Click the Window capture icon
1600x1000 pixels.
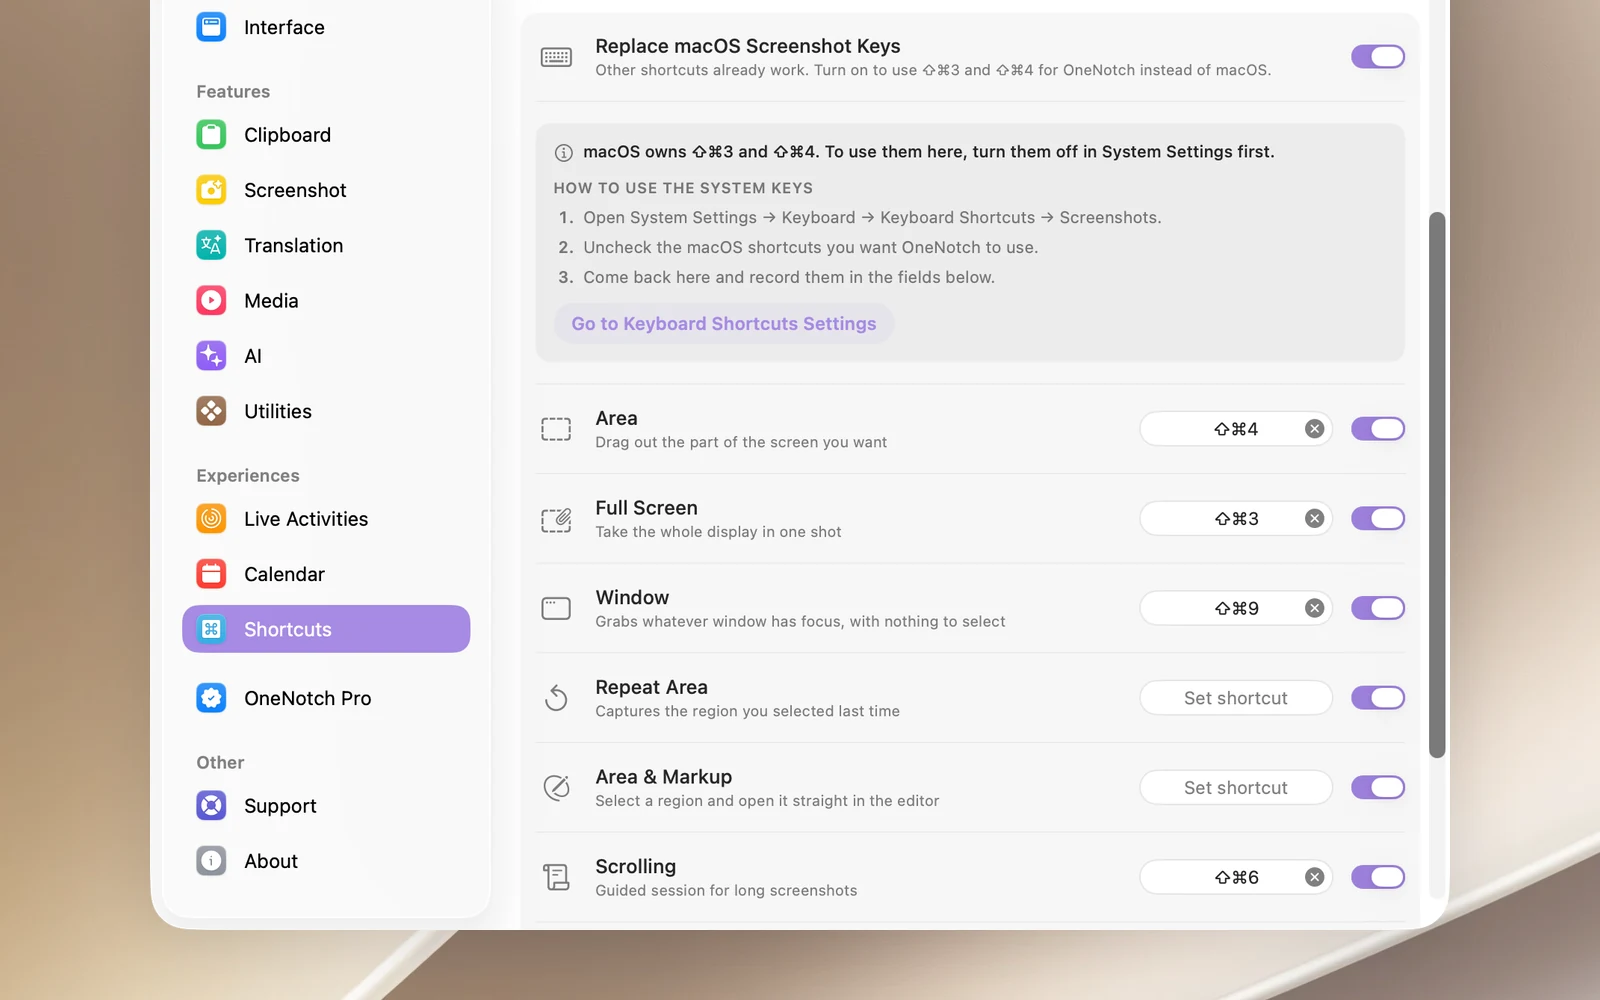556,608
